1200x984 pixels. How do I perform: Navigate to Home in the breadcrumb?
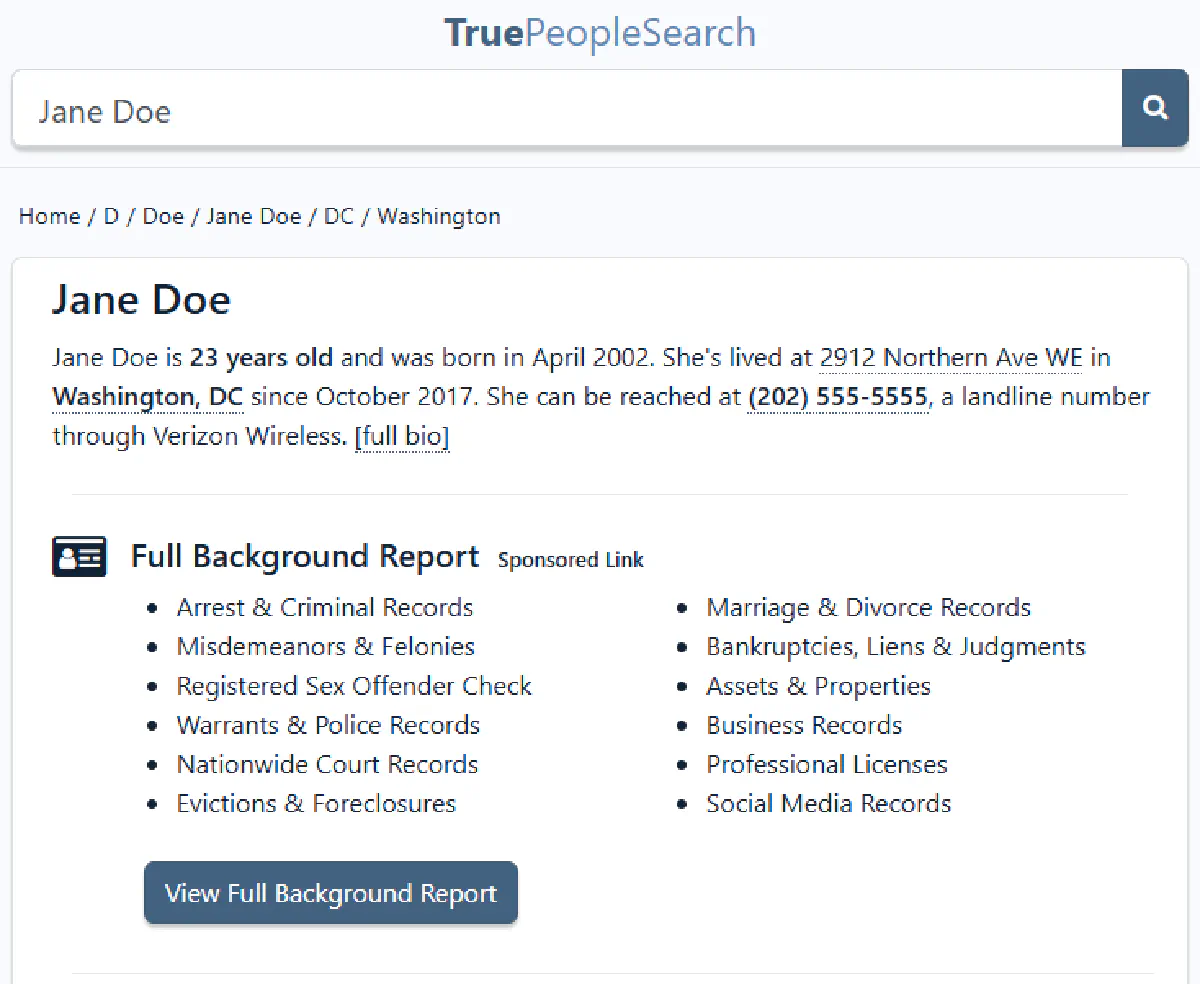49,216
